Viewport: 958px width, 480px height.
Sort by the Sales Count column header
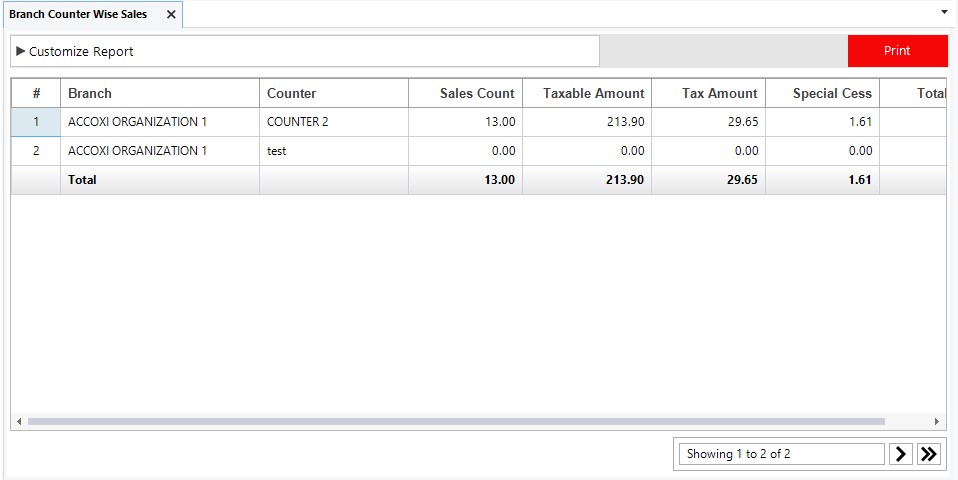pos(466,93)
